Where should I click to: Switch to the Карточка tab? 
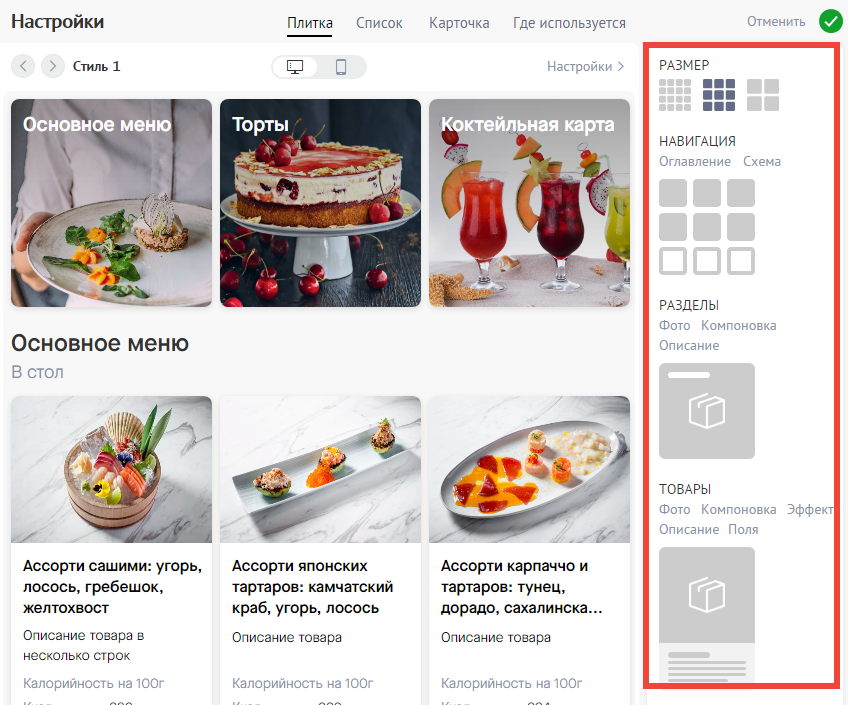click(459, 23)
